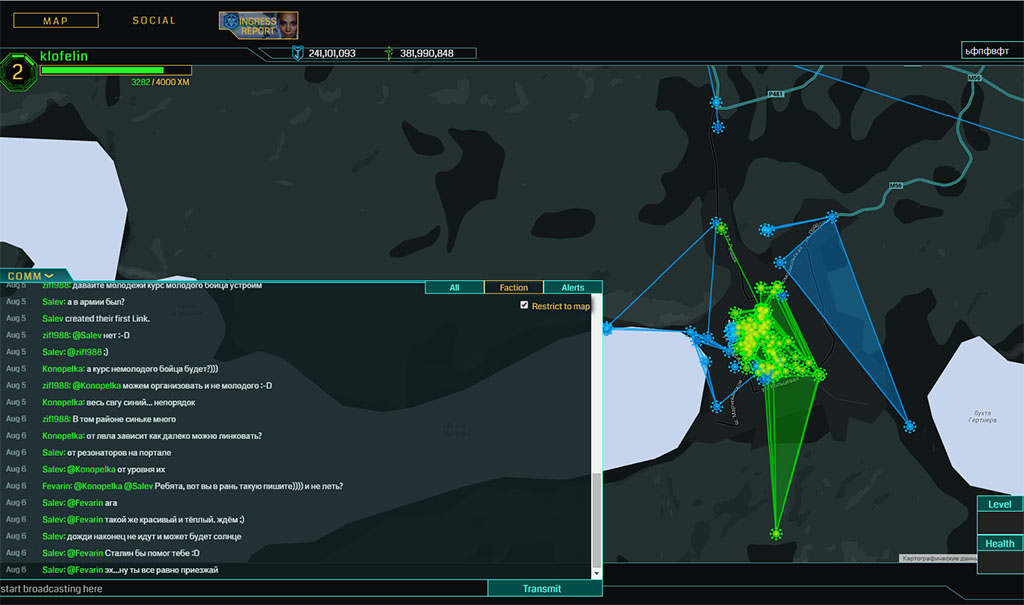Click the klofelin agent name
This screenshot has width=1024, height=605.
coord(64,56)
